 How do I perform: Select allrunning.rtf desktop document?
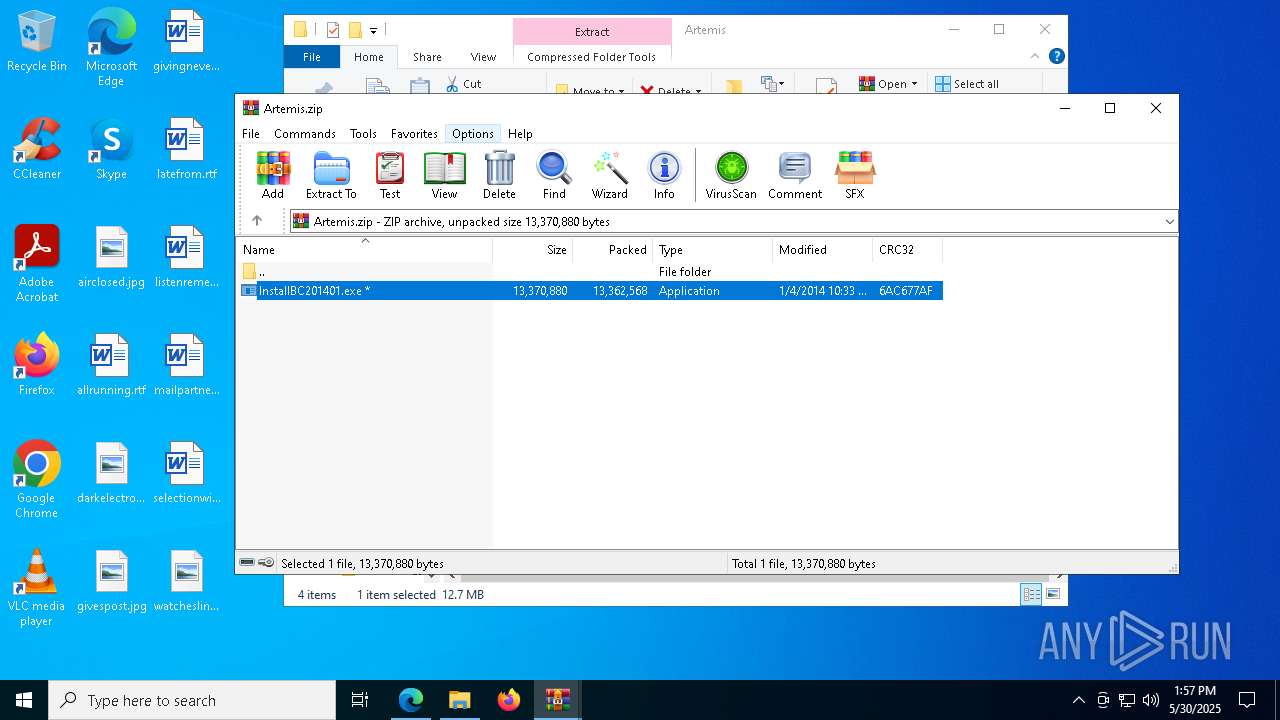click(111, 366)
